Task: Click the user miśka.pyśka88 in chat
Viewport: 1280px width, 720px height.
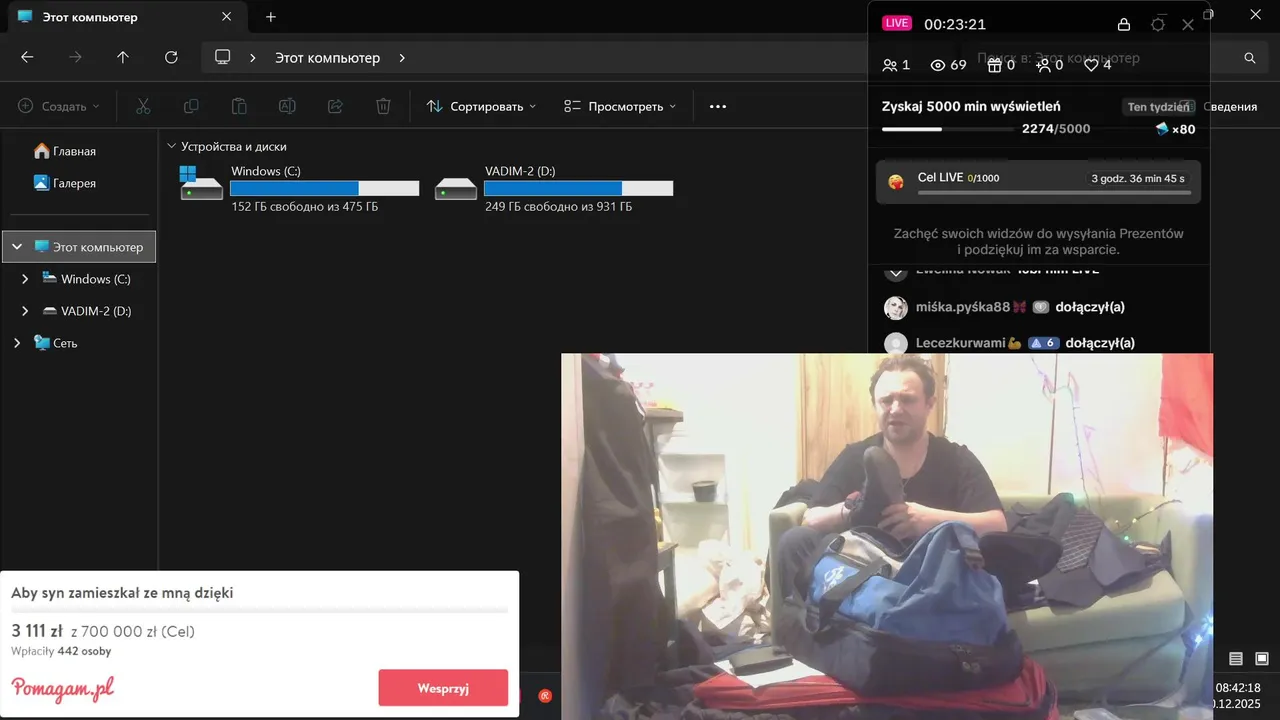Action: point(963,307)
